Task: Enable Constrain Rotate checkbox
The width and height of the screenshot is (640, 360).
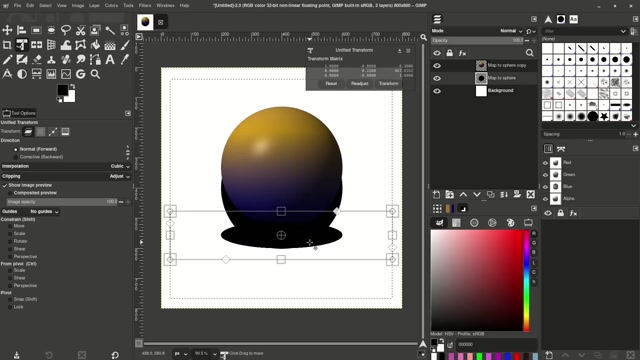Action: tap(10, 241)
